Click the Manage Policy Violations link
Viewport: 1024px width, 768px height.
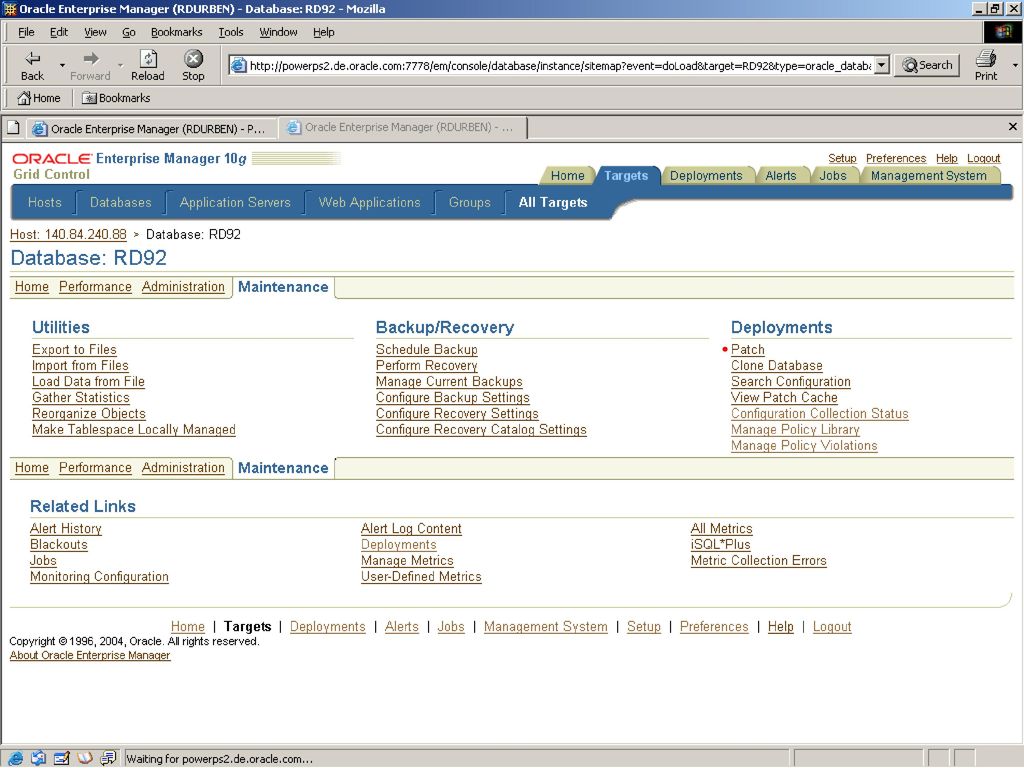point(804,445)
